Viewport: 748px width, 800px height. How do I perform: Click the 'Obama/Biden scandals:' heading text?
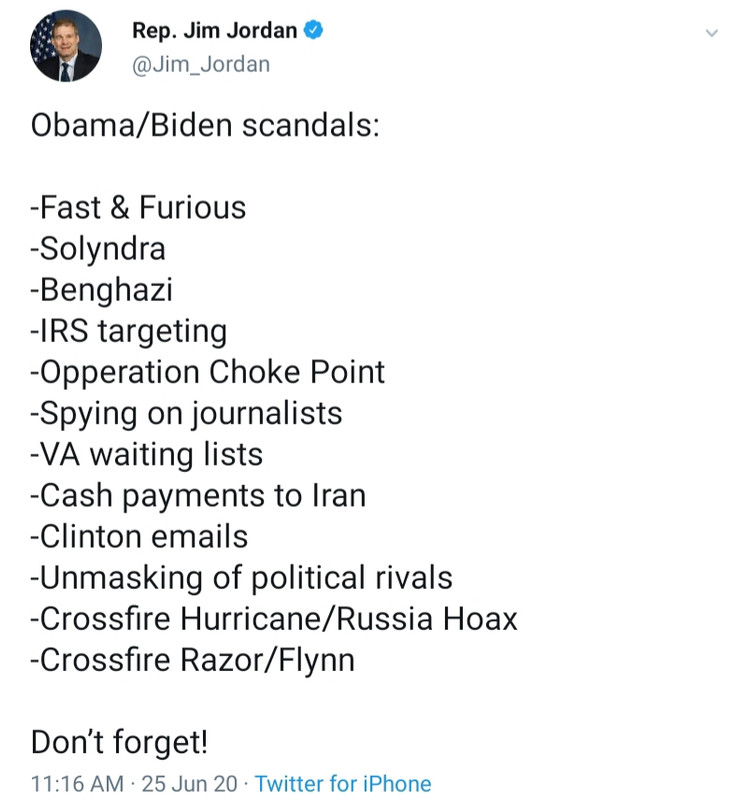tap(205, 126)
